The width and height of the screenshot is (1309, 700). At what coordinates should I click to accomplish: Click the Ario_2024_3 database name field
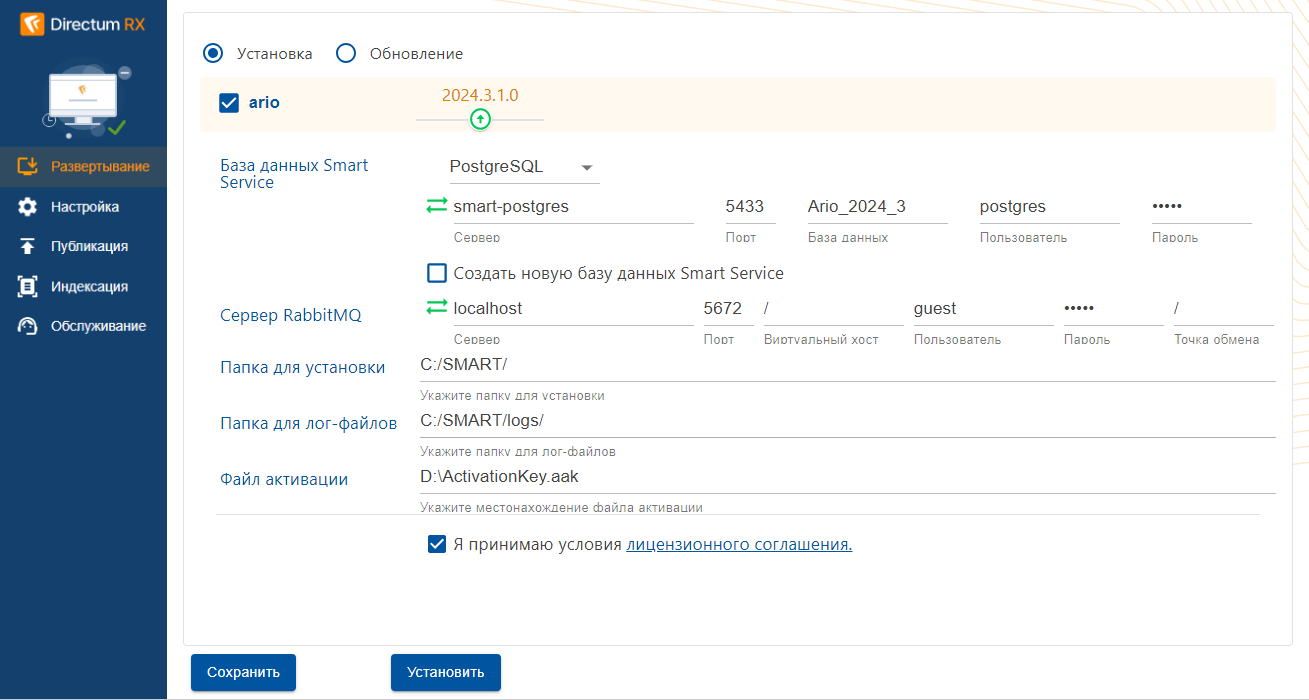877,207
